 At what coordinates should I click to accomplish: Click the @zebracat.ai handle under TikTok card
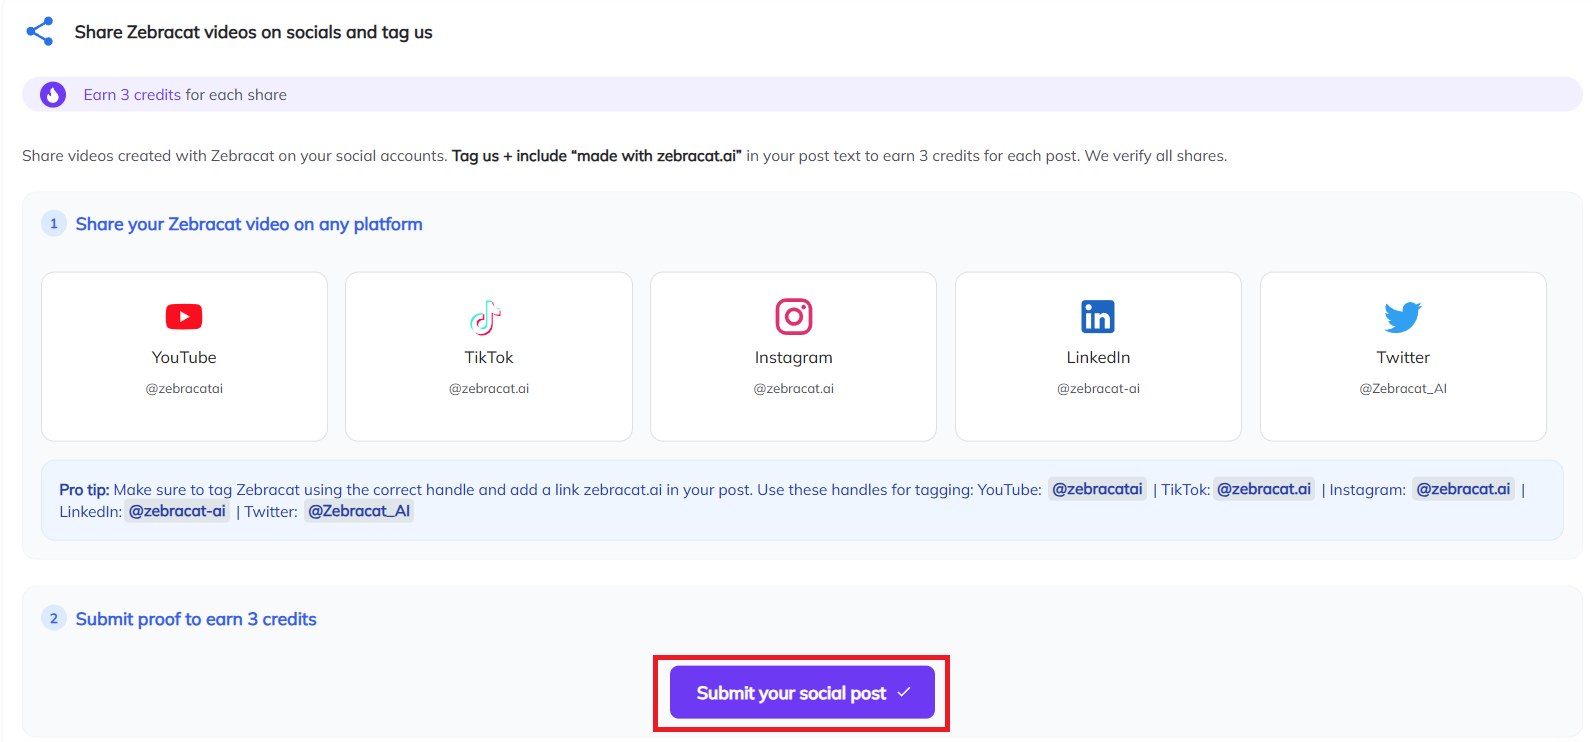[489, 389]
